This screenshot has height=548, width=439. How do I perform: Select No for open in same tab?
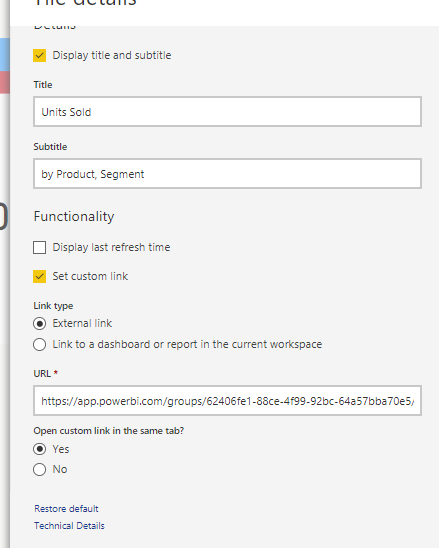(x=39, y=469)
